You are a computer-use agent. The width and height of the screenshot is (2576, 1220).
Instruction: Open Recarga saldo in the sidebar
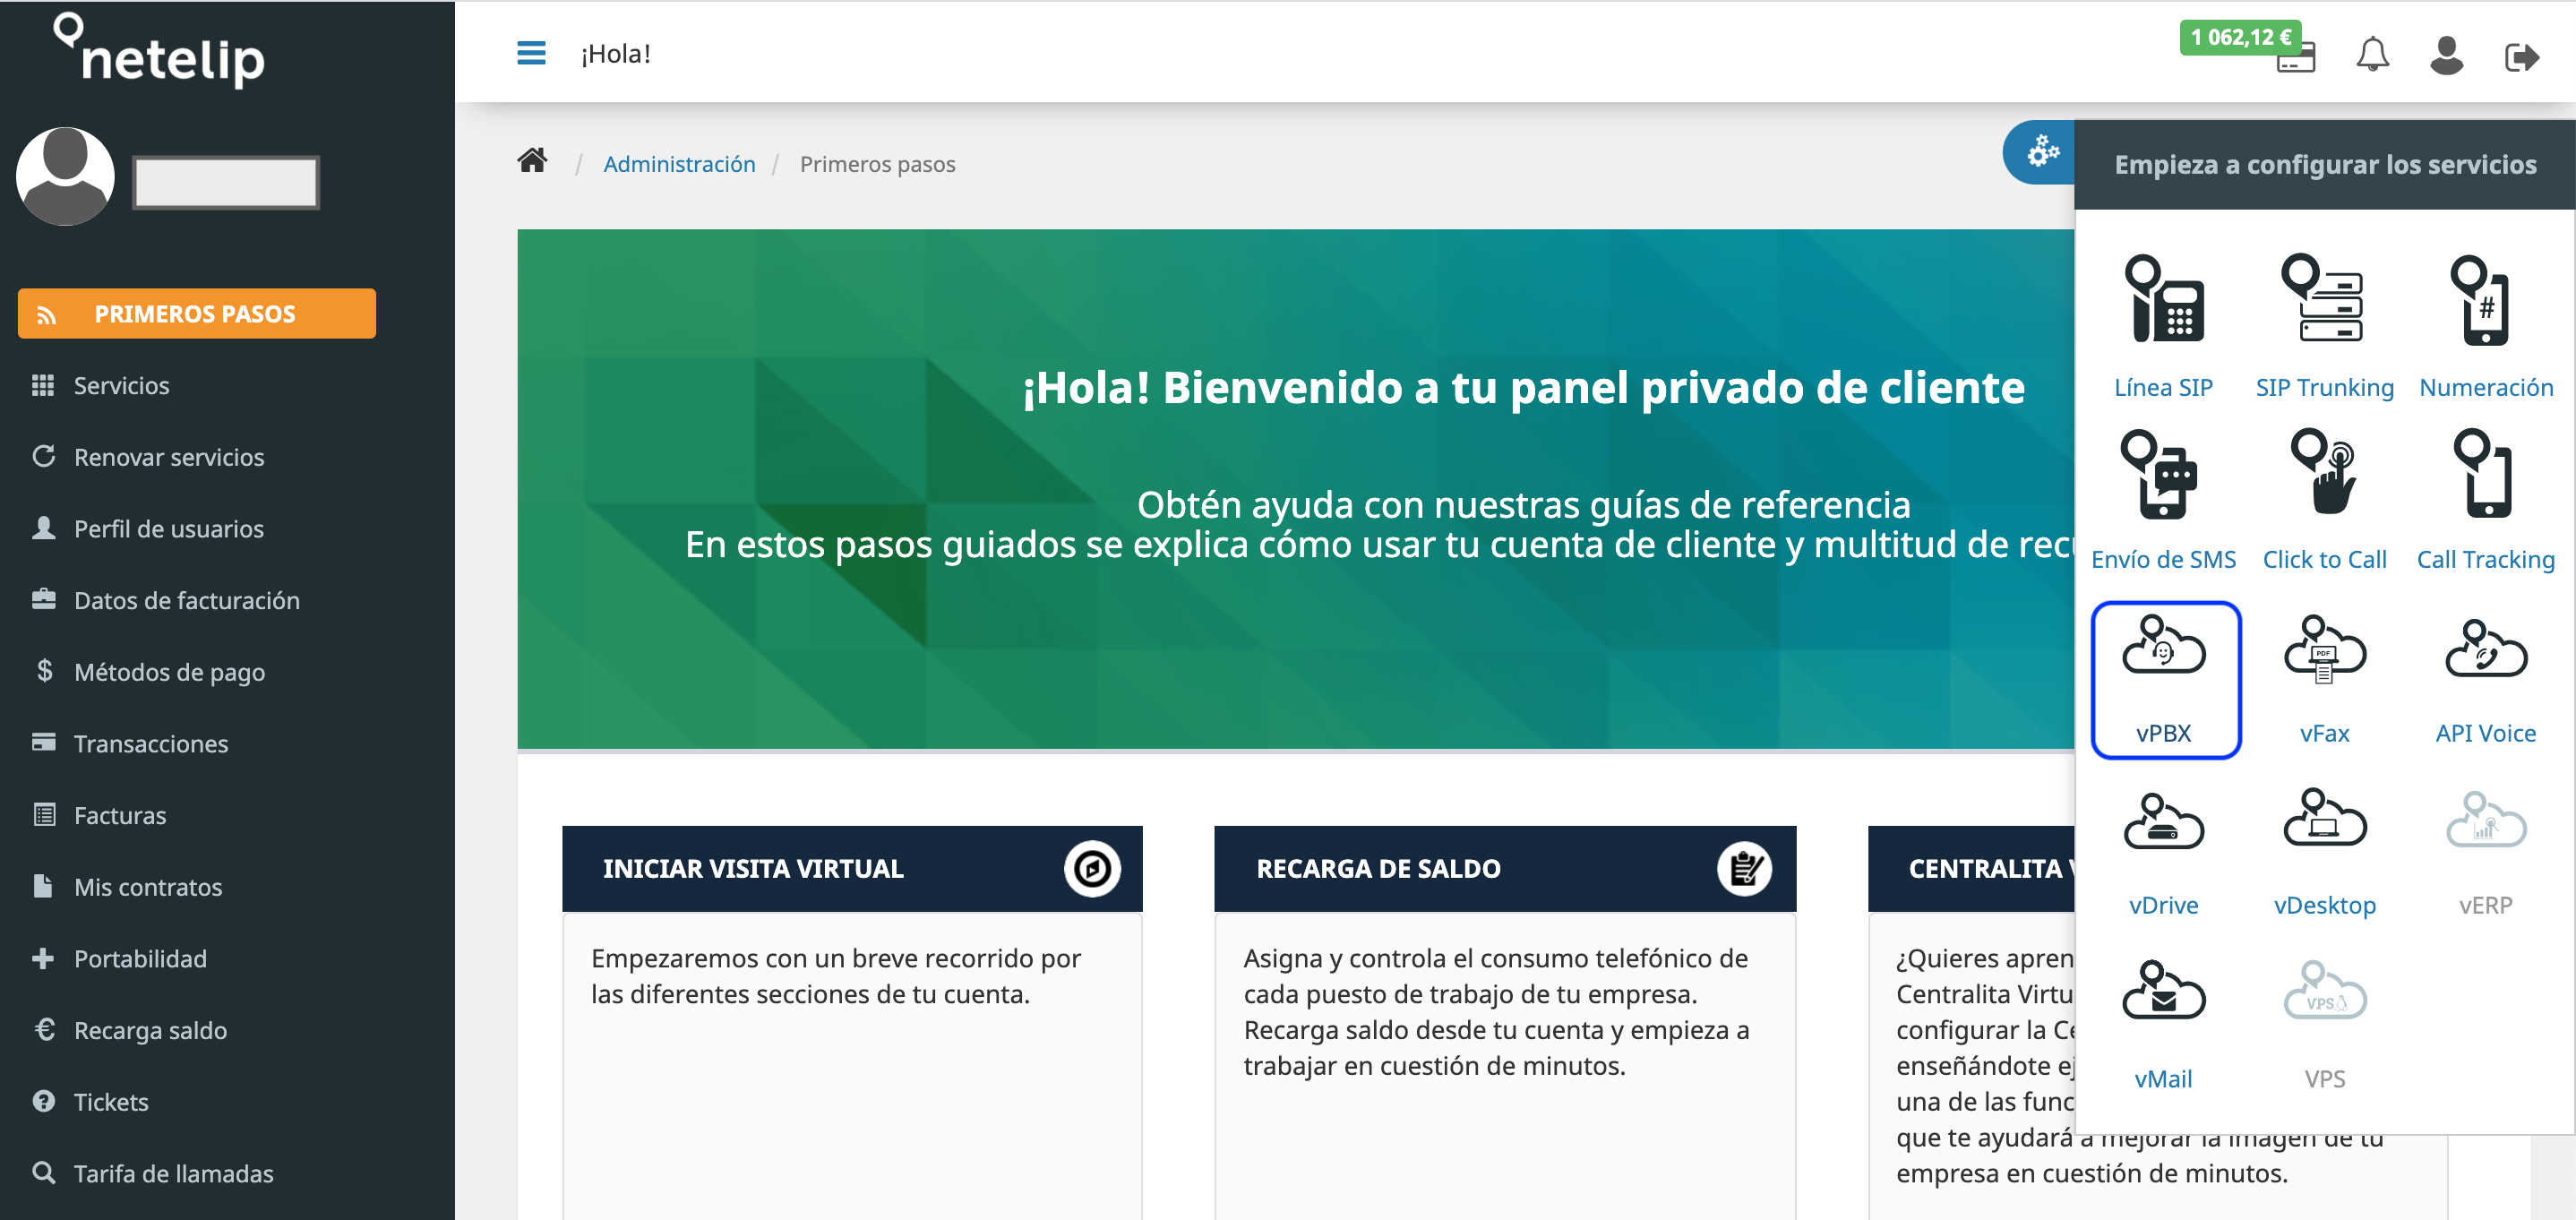(x=130, y=1029)
